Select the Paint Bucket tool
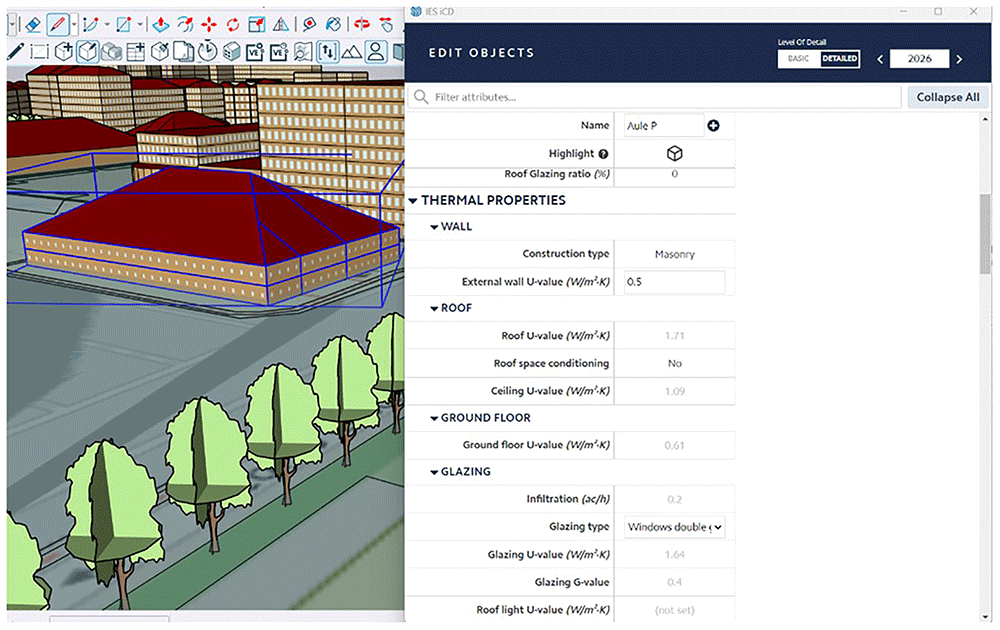Viewport: 1000px width, 630px height. 332,25
